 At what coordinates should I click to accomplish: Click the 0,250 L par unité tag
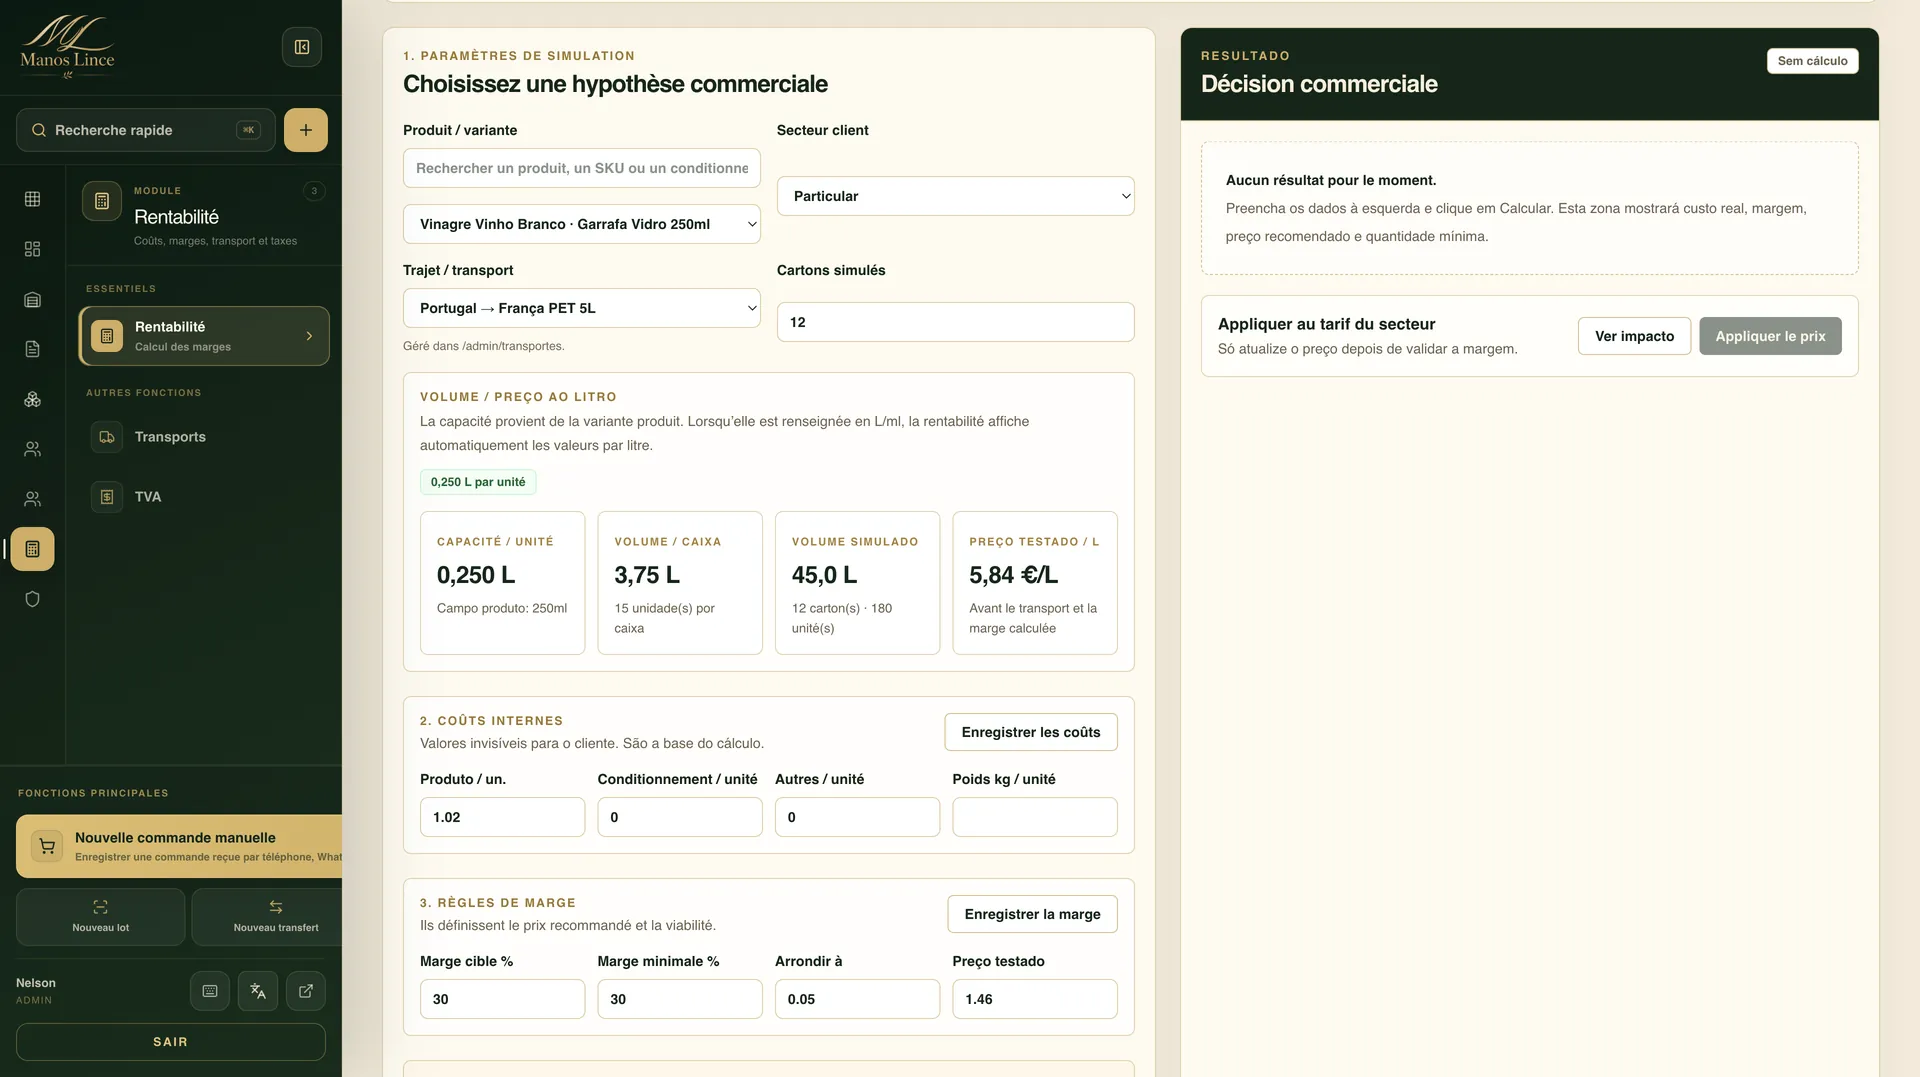point(478,482)
